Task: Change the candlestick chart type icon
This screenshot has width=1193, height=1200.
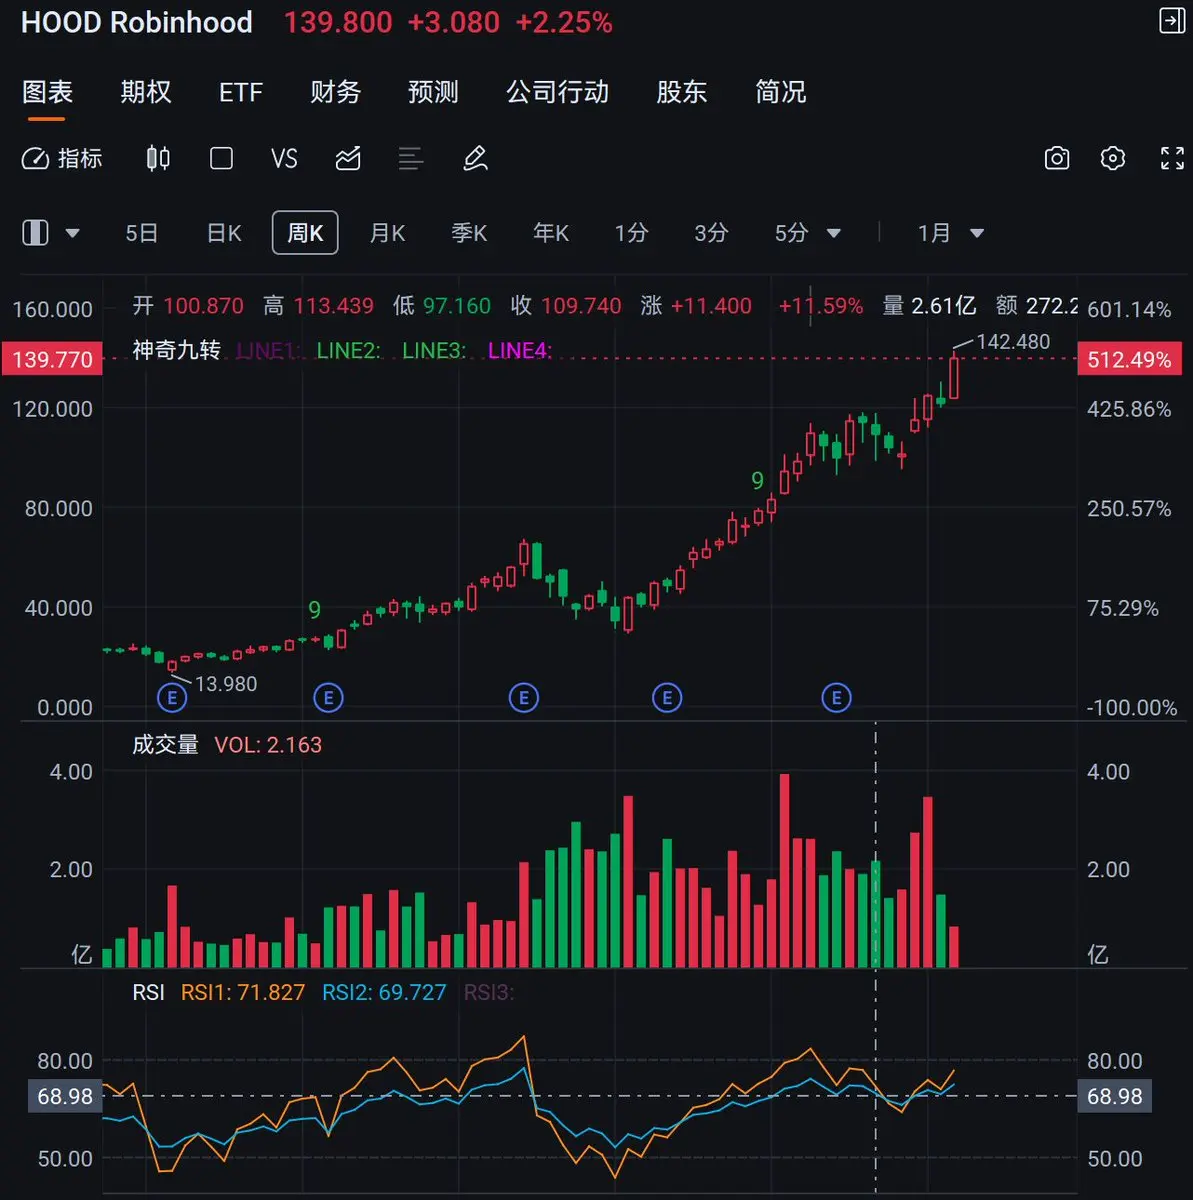Action: (x=158, y=158)
